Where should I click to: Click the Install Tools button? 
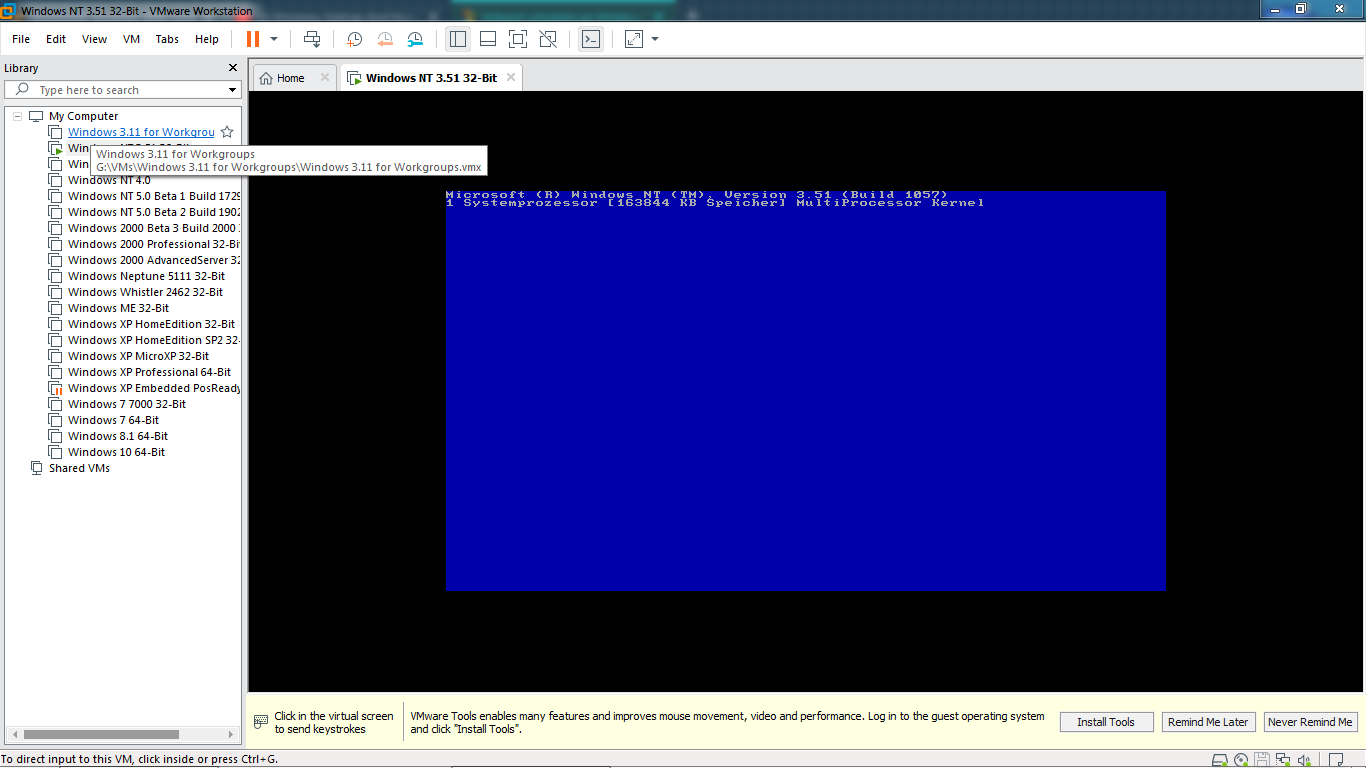pos(1105,722)
